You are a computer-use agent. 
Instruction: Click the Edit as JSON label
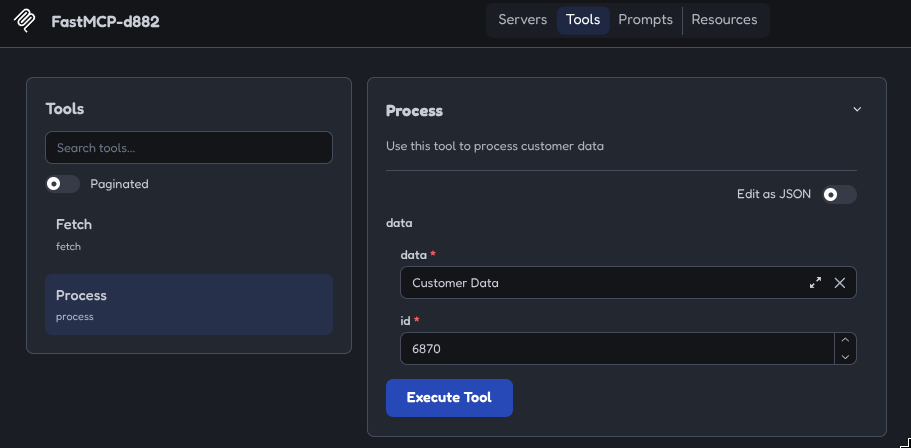coord(774,195)
